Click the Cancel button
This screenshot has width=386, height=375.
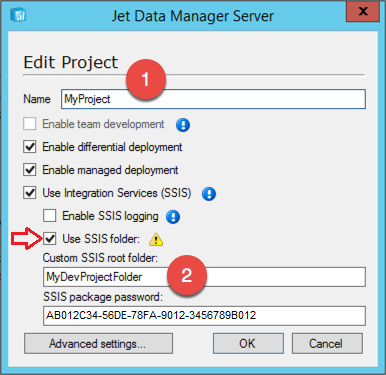point(327,343)
